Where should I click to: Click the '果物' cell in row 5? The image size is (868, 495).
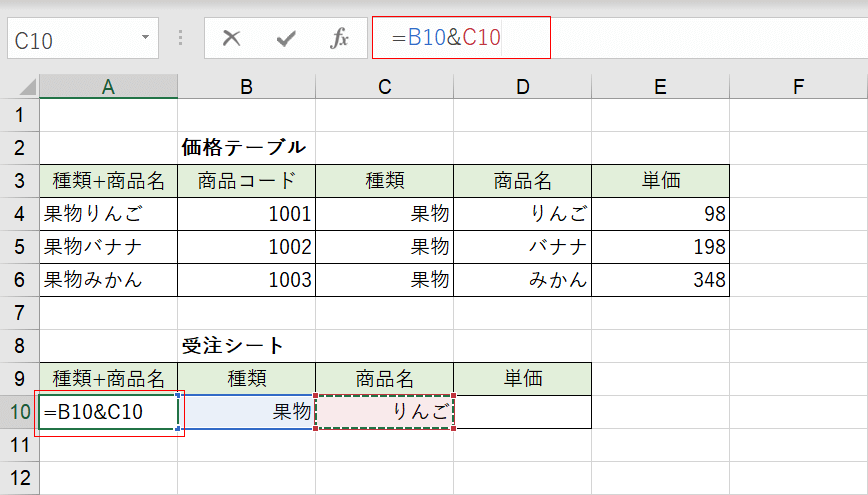(x=384, y=247)
